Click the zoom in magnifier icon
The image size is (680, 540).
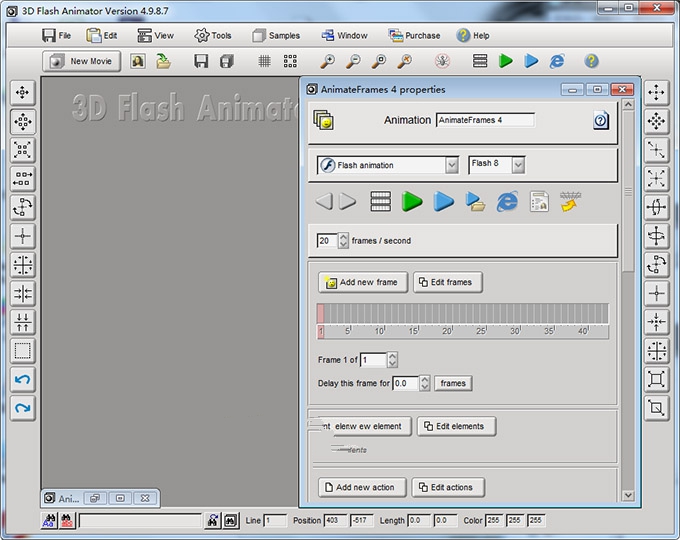click(x=327, y=61)
